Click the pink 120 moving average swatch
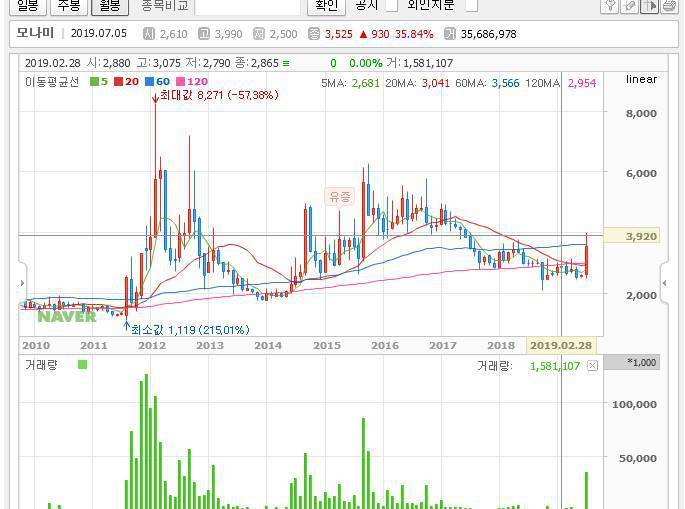Viewport: 685px width, 509px height. point(180,81)
